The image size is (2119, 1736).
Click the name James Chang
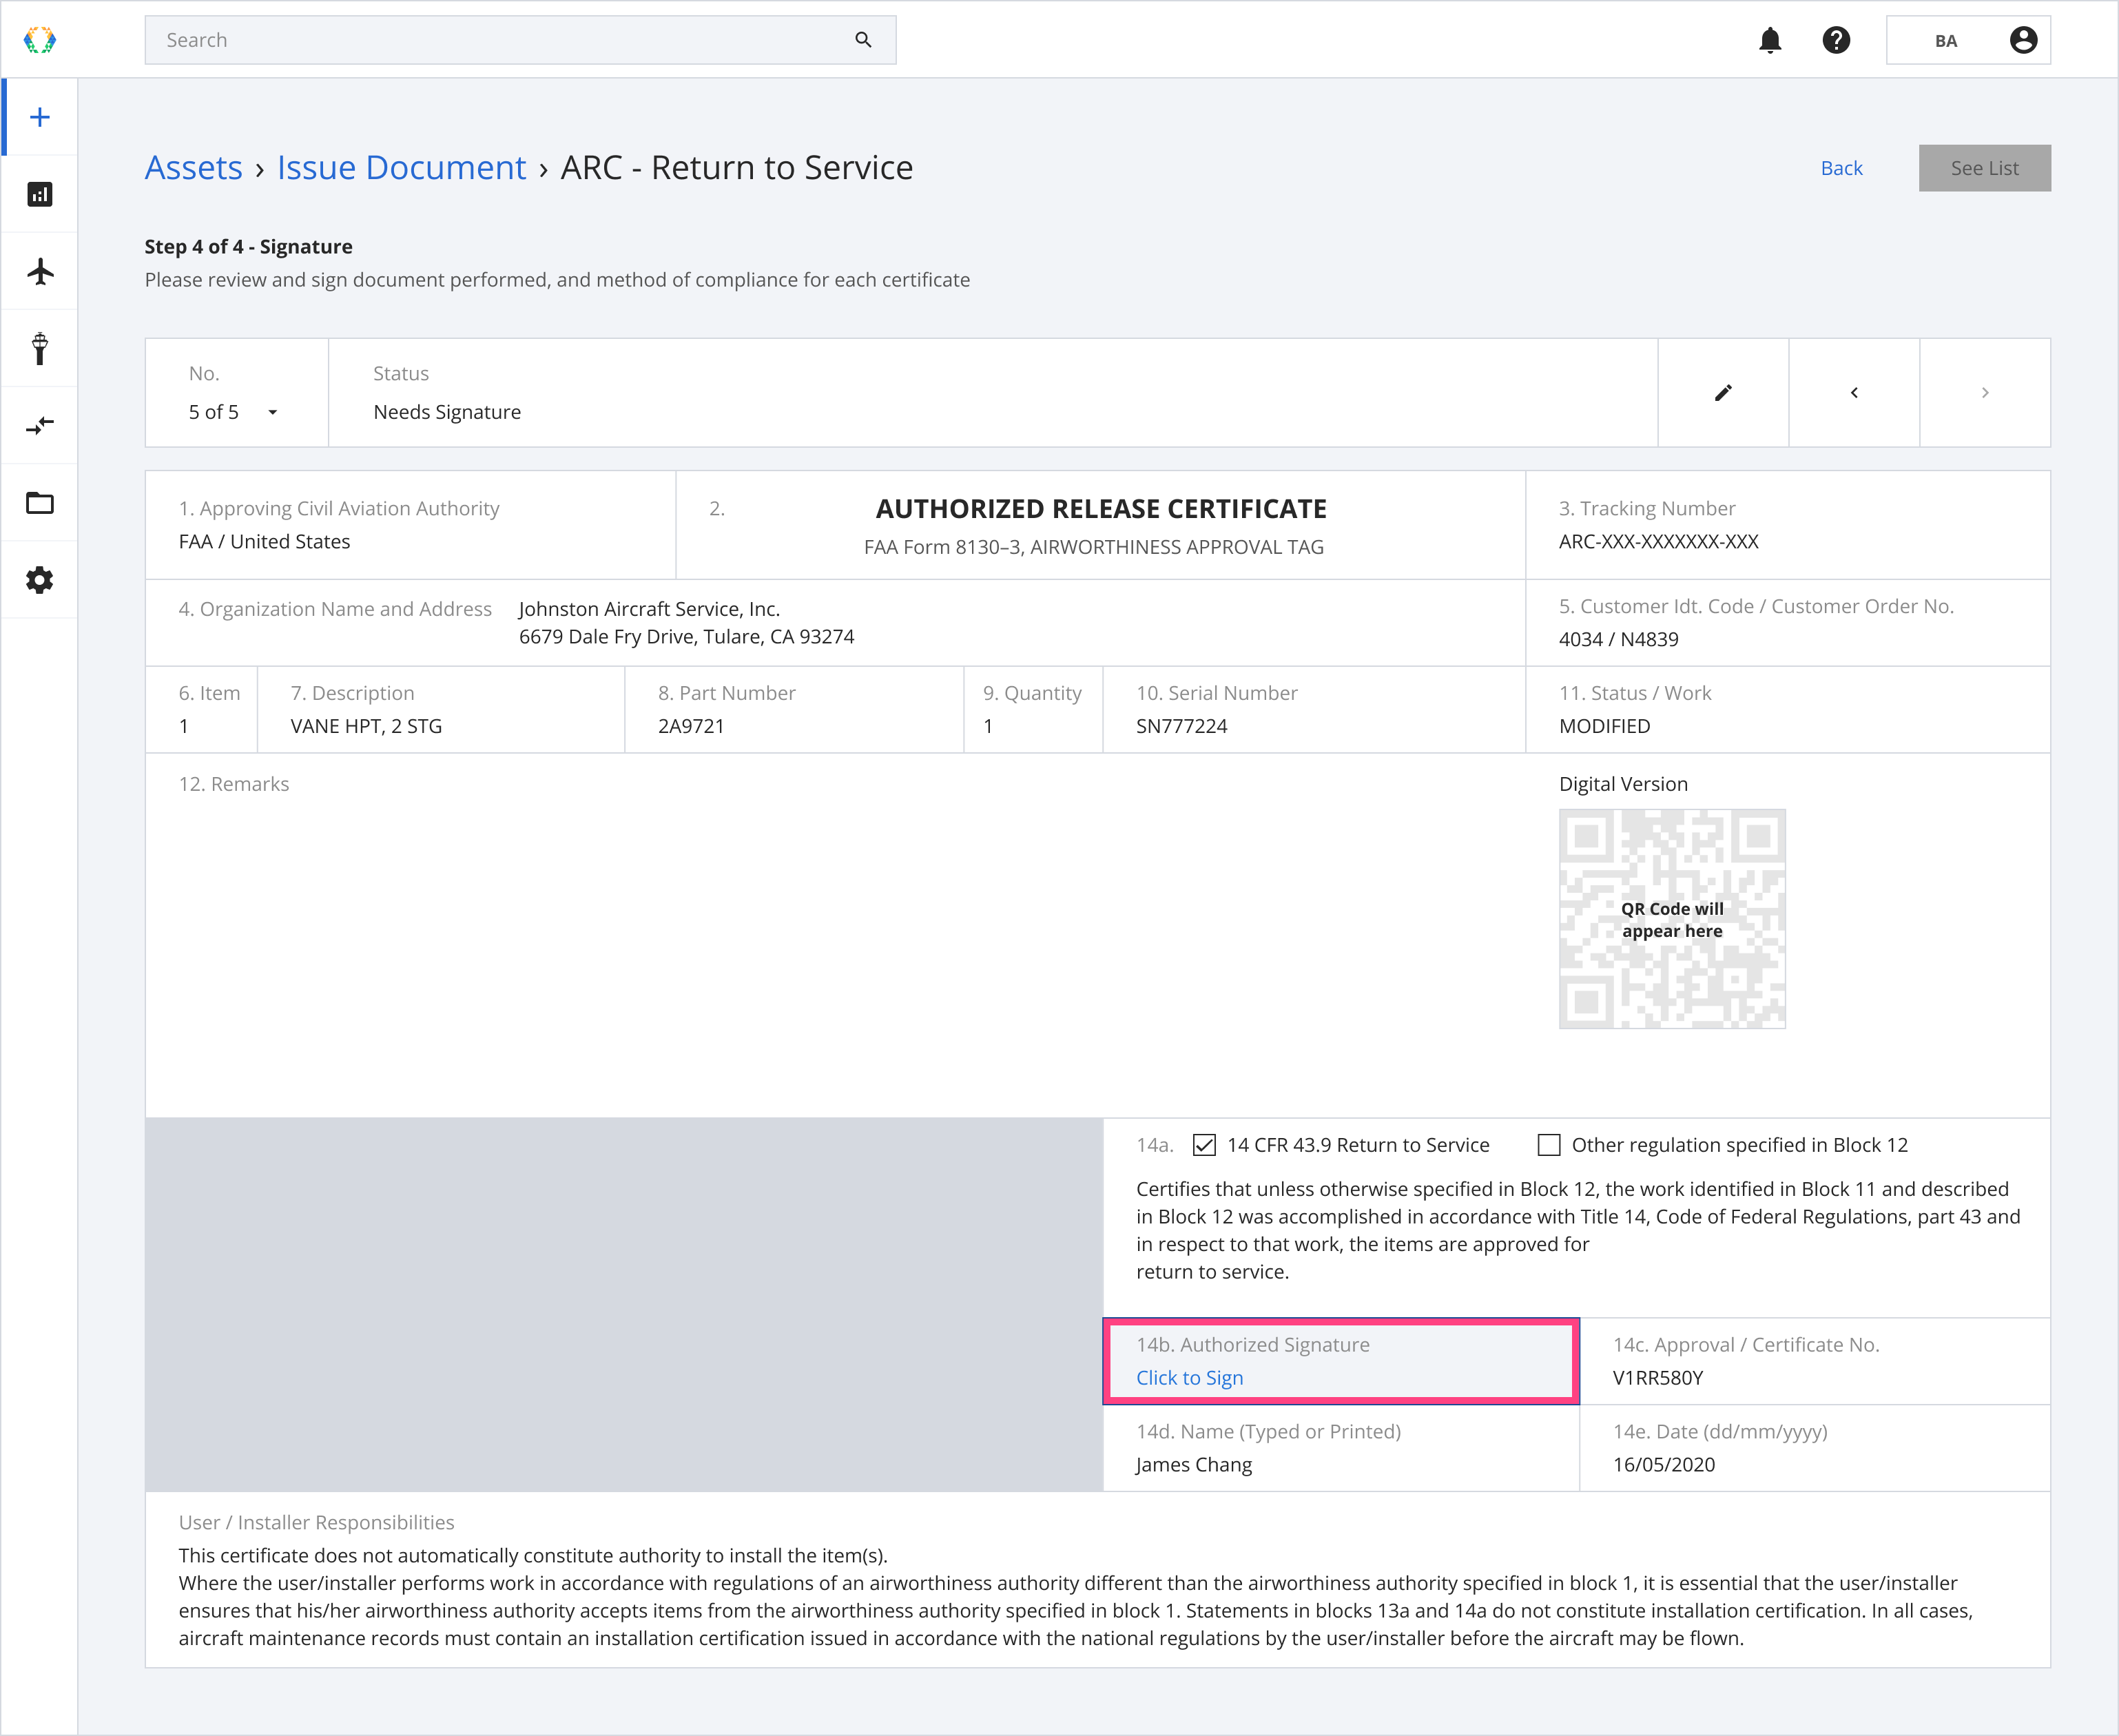(1193, 1465)
